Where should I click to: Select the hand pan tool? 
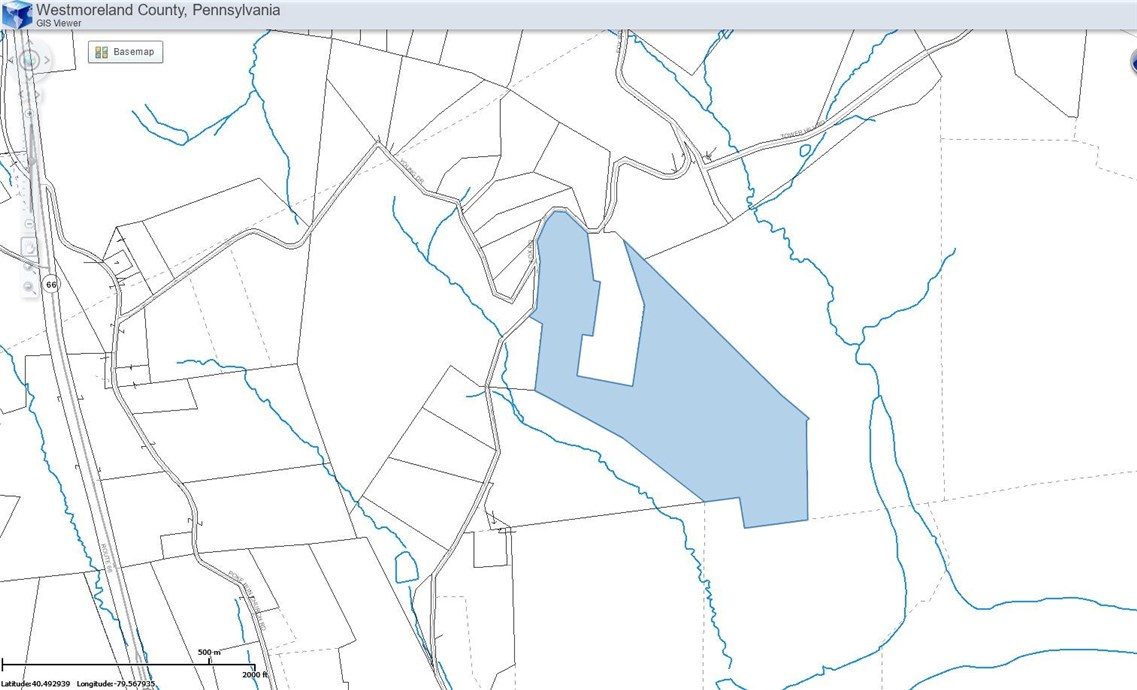point(29,248)
